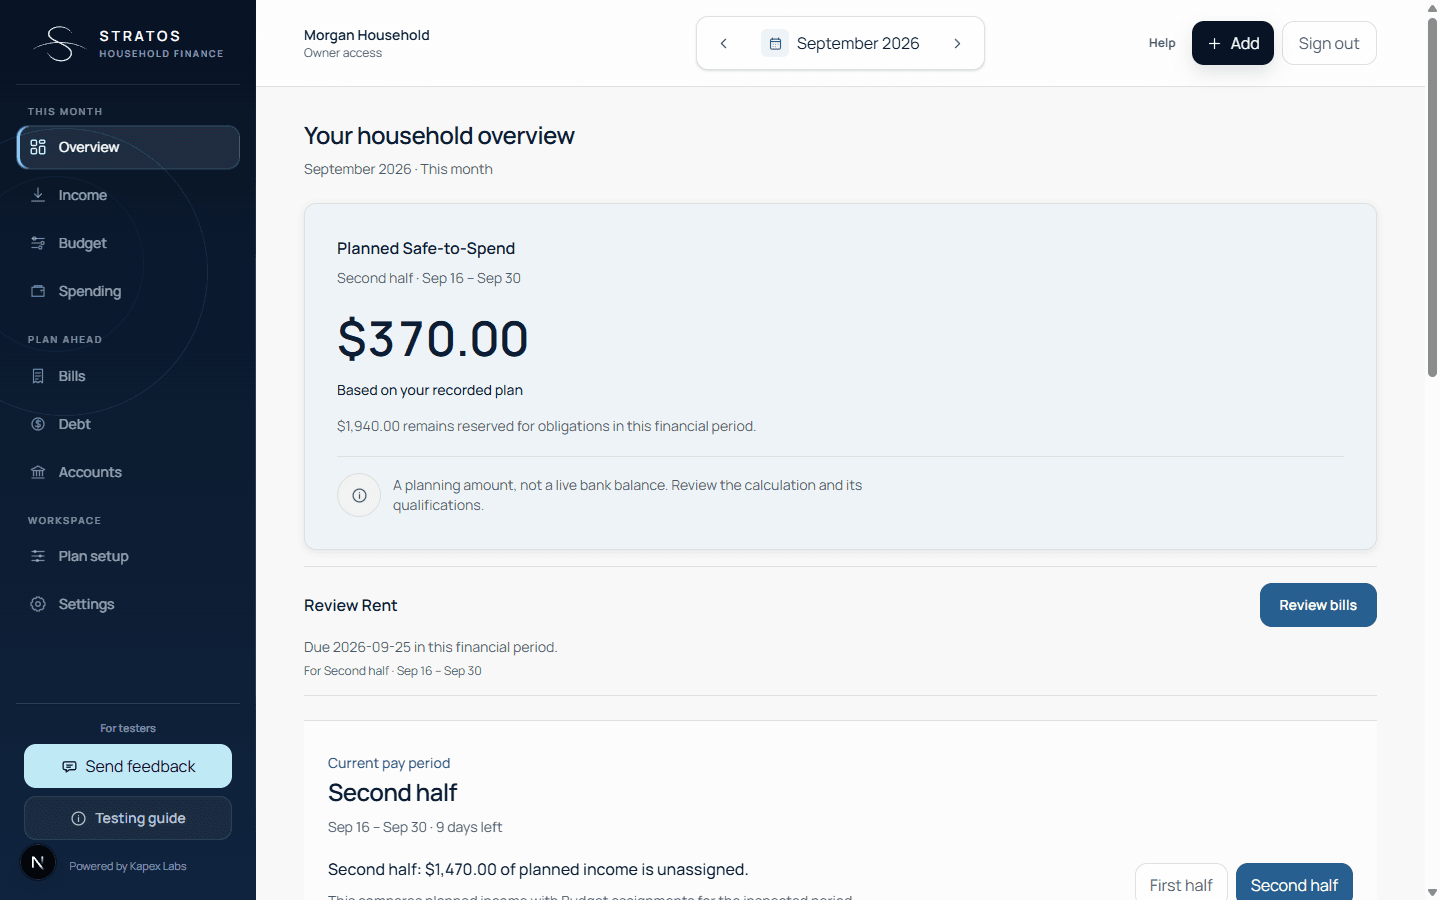
Task: Open the Settings page
Action: pos(128,604)
